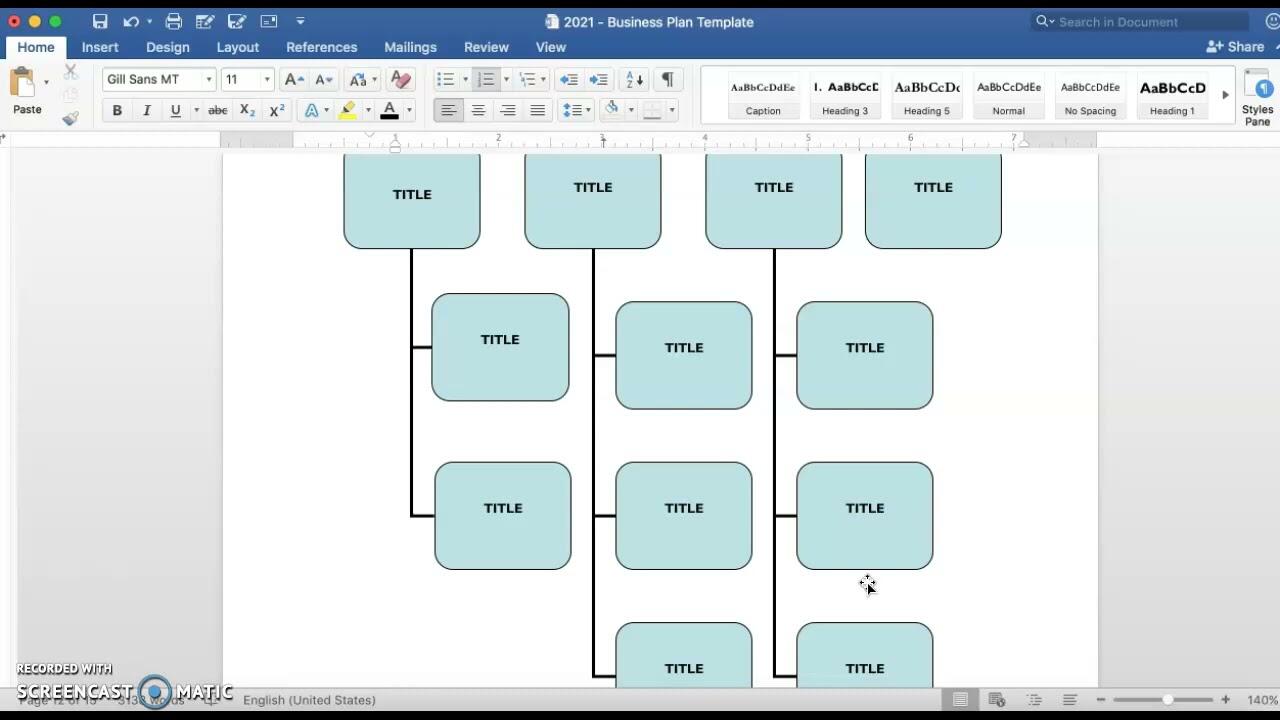Open the References tab
1280x720 pixels.
point(321,47)
